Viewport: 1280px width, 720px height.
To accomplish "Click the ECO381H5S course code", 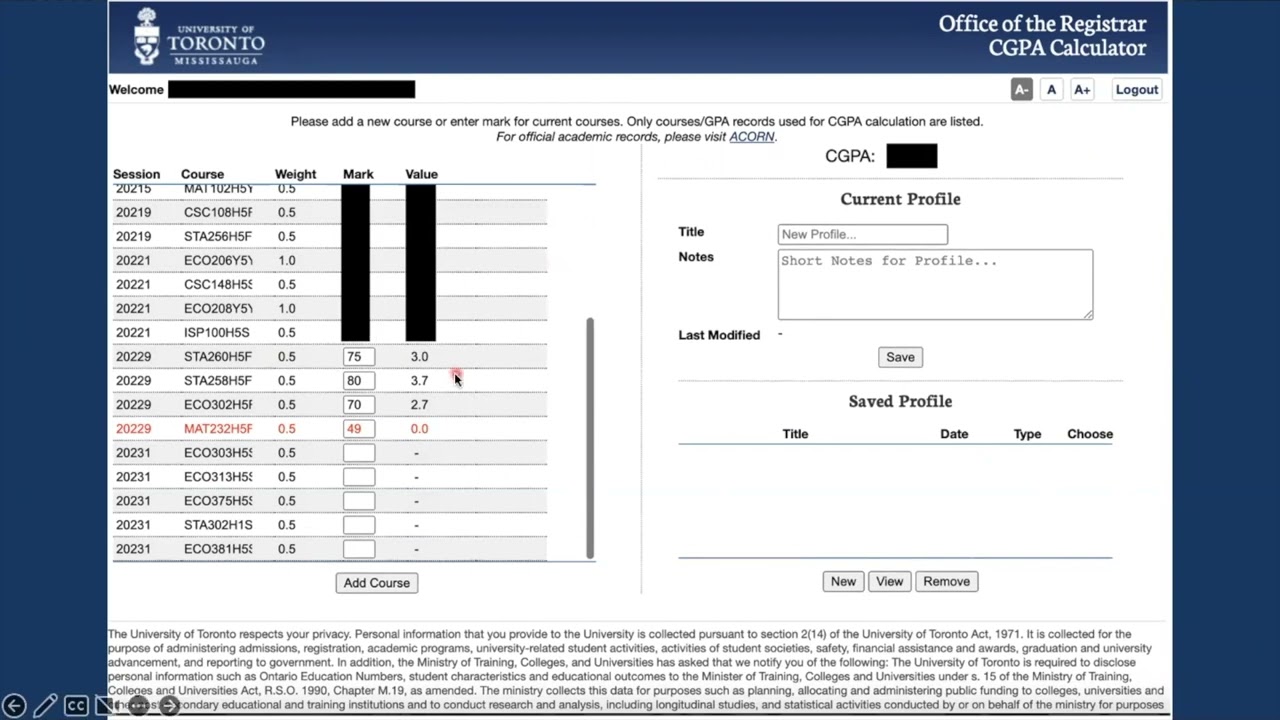I will (x=218, y=549).
